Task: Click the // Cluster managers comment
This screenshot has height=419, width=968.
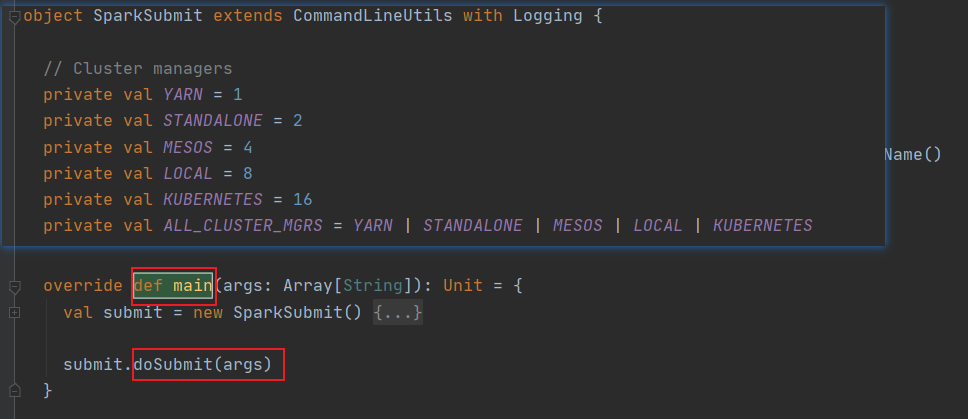Action: (138, 68)
